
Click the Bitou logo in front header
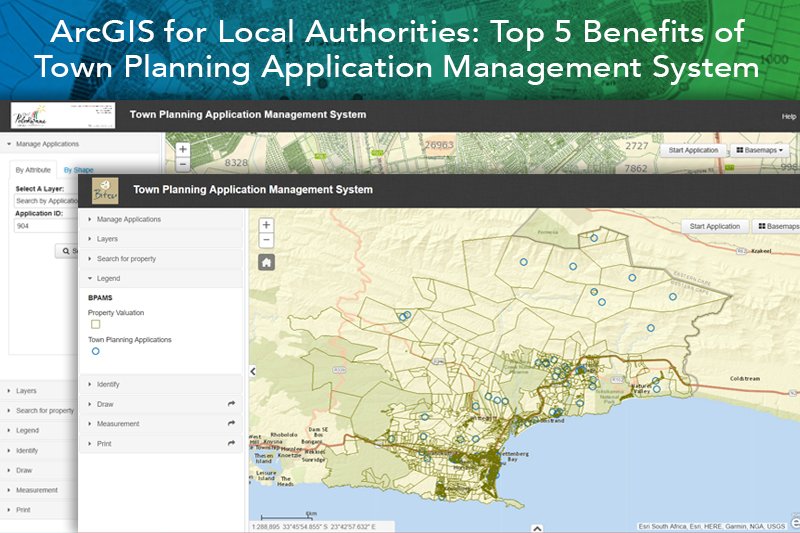pyautogui.click(x=105, y=191)
